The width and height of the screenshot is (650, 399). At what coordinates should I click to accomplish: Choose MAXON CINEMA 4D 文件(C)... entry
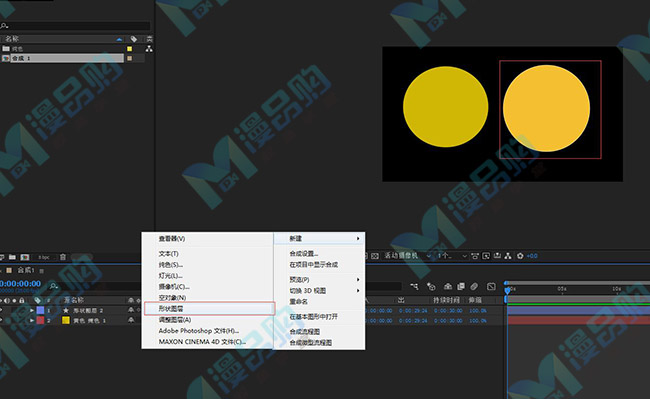click(x=207, y=342)
